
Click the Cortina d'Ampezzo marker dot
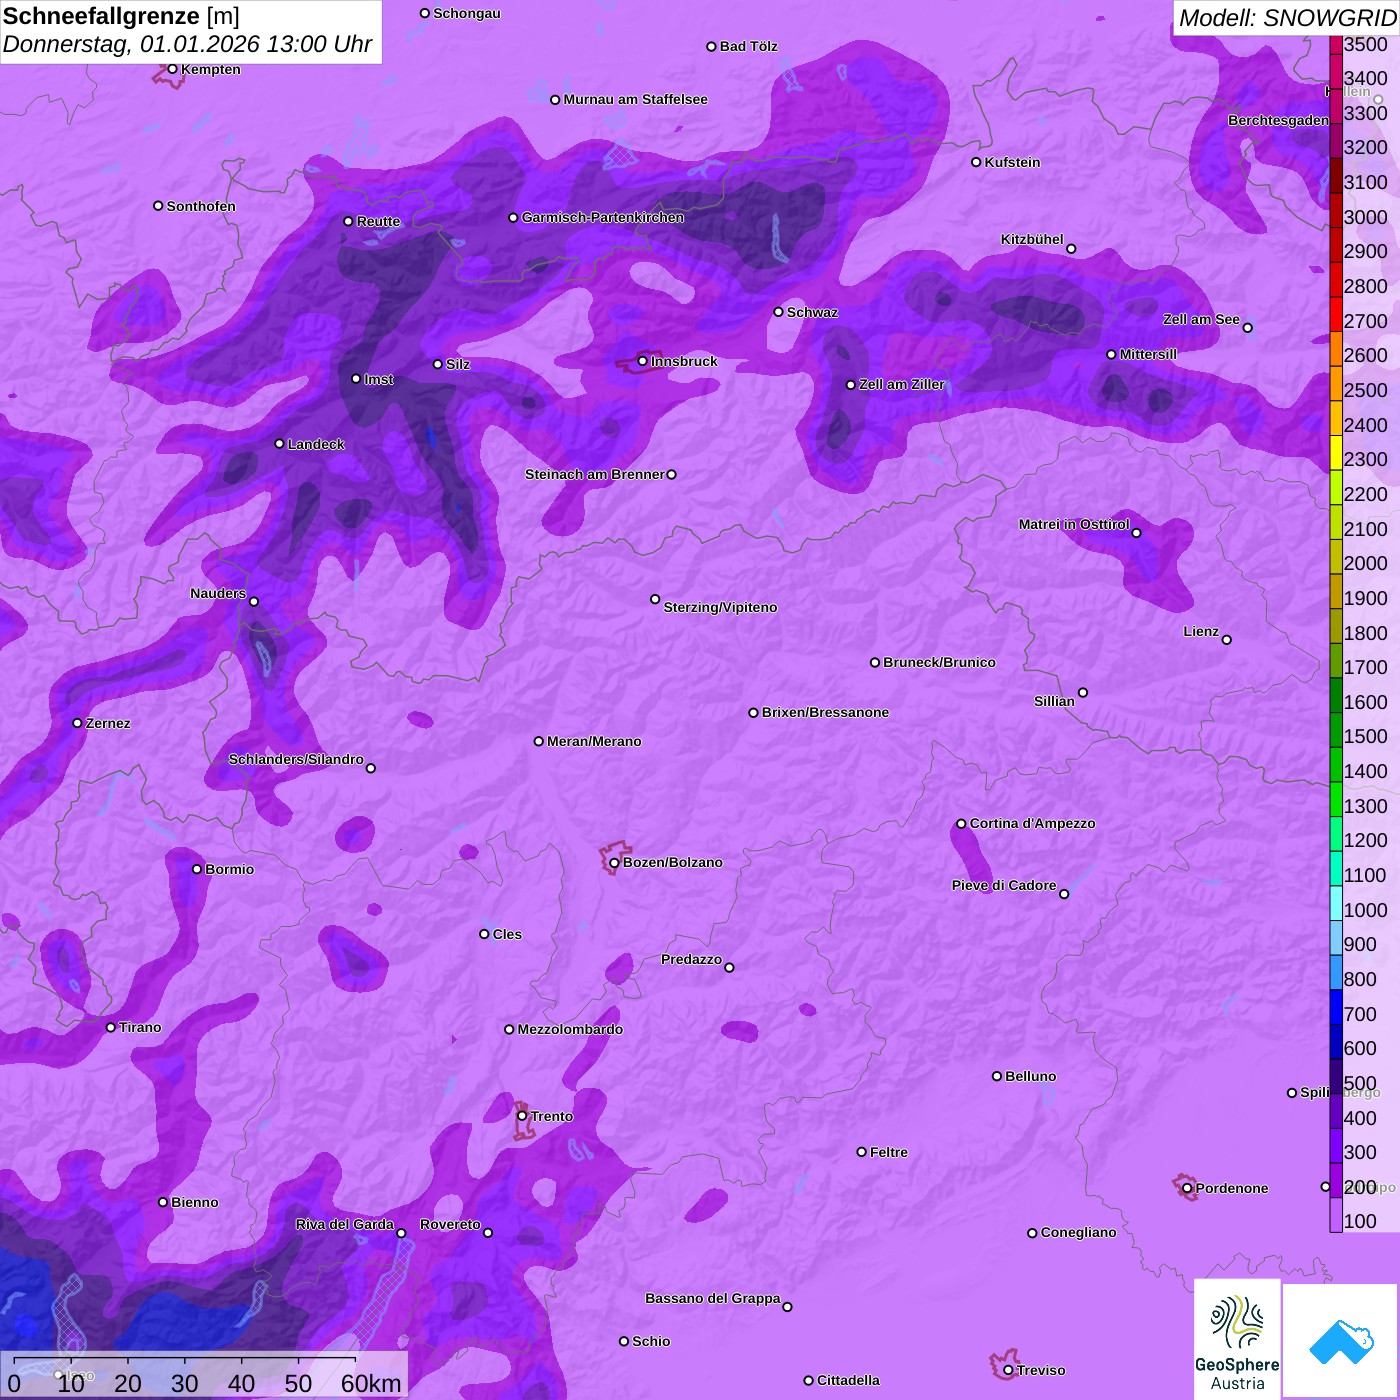point(961,824)
